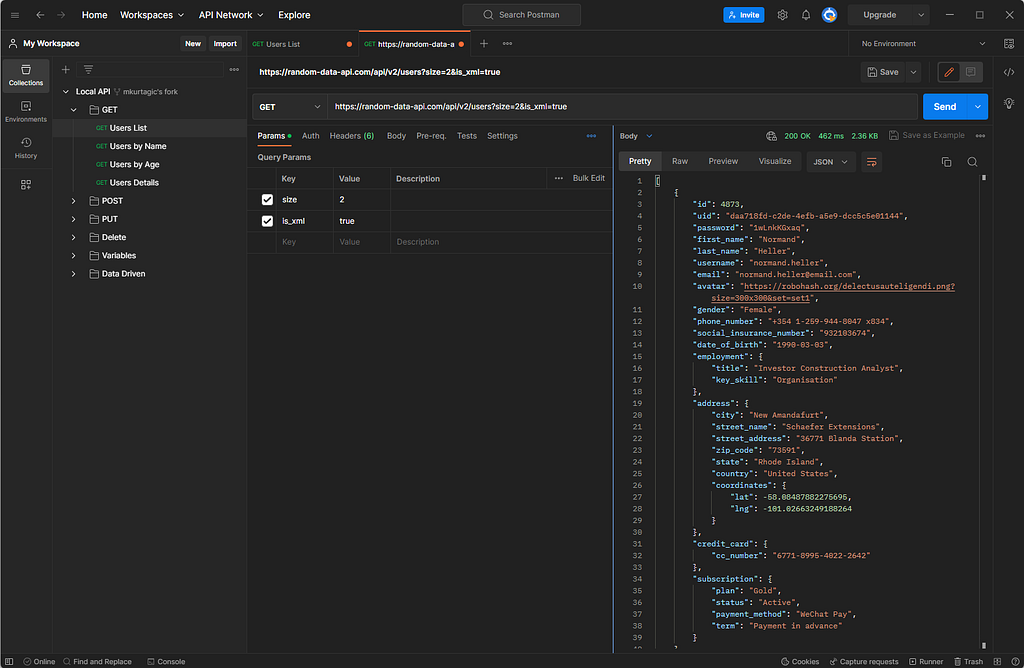The height and width of the screenshot is (668, 1024).
Task: Open the response options three-dot menu
Action: 980,136
